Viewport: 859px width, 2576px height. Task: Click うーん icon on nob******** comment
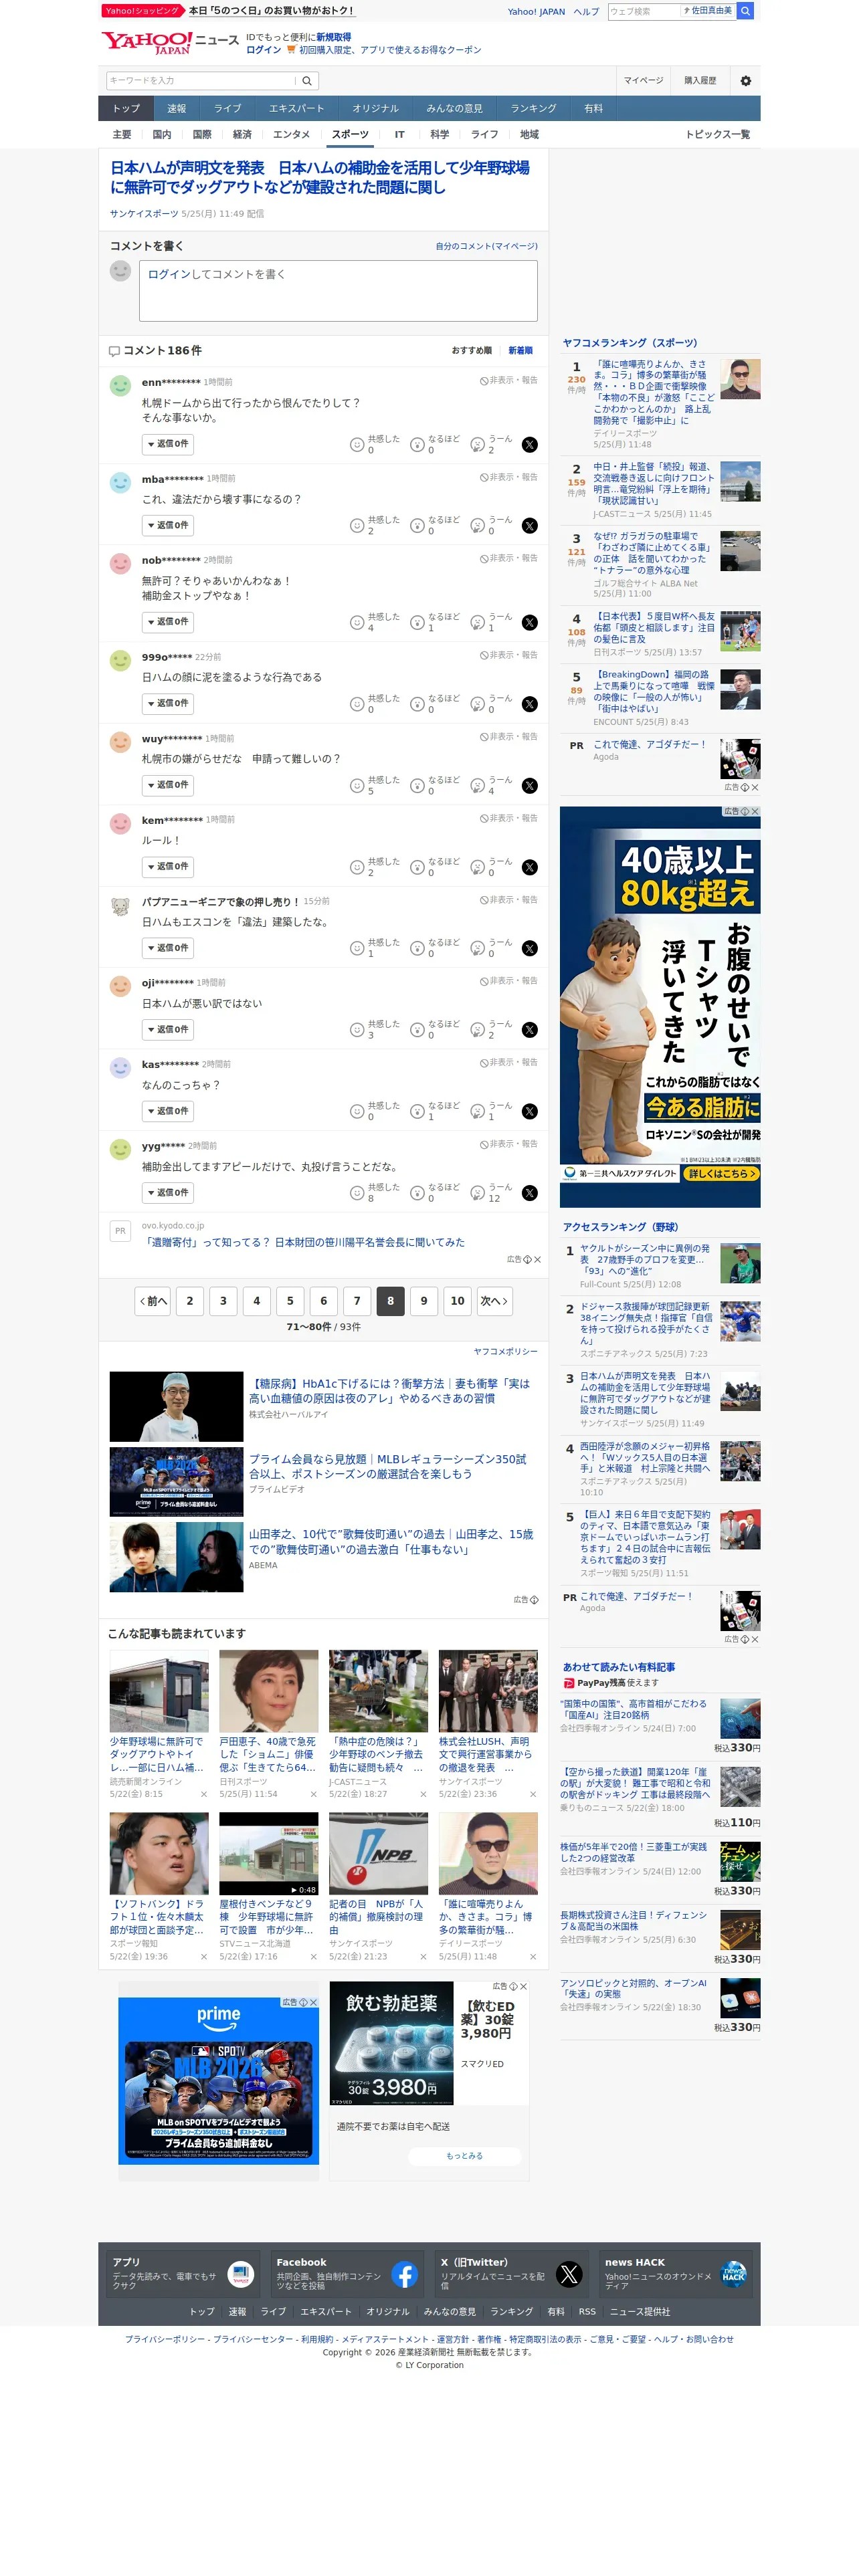pos(478,623)
